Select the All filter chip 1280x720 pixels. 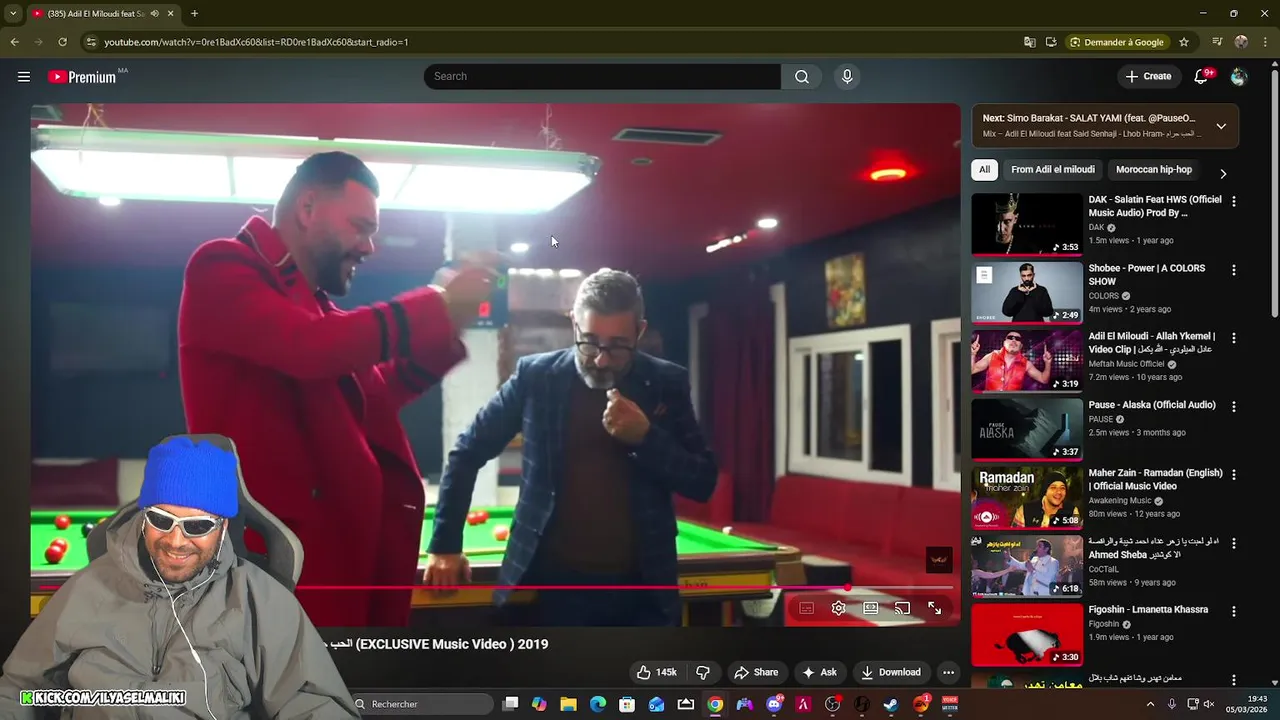(985, 170)
